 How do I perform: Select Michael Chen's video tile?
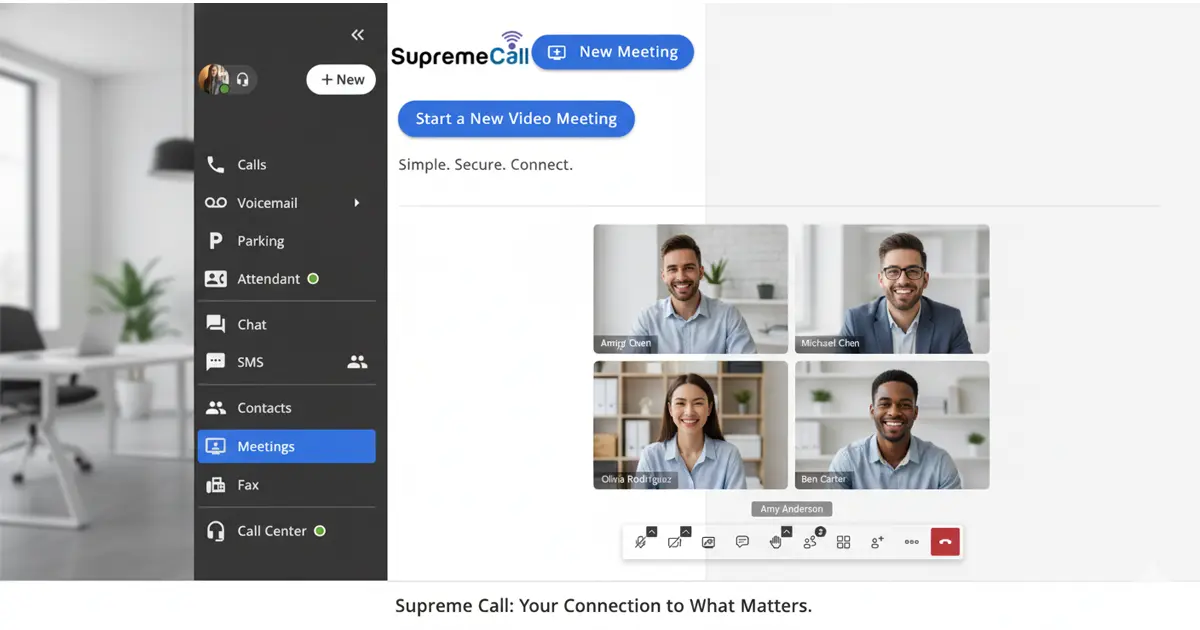point(892,289)
